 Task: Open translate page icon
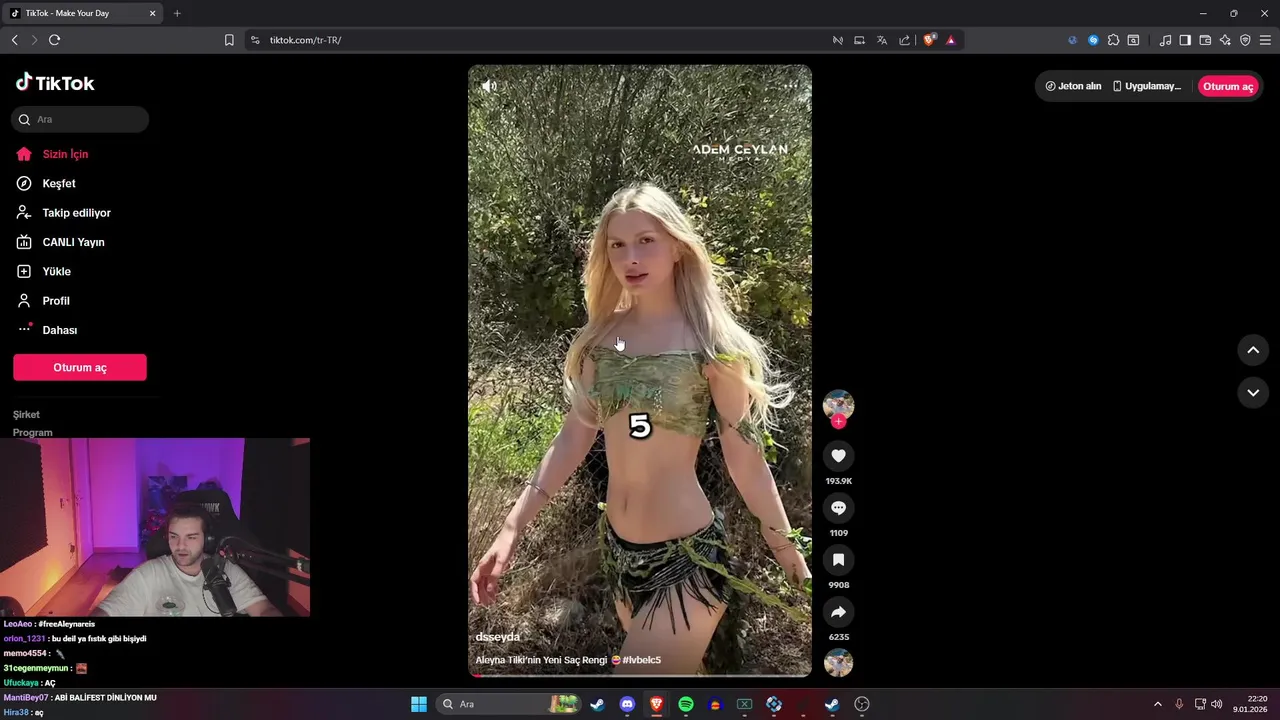click(882, 40)
